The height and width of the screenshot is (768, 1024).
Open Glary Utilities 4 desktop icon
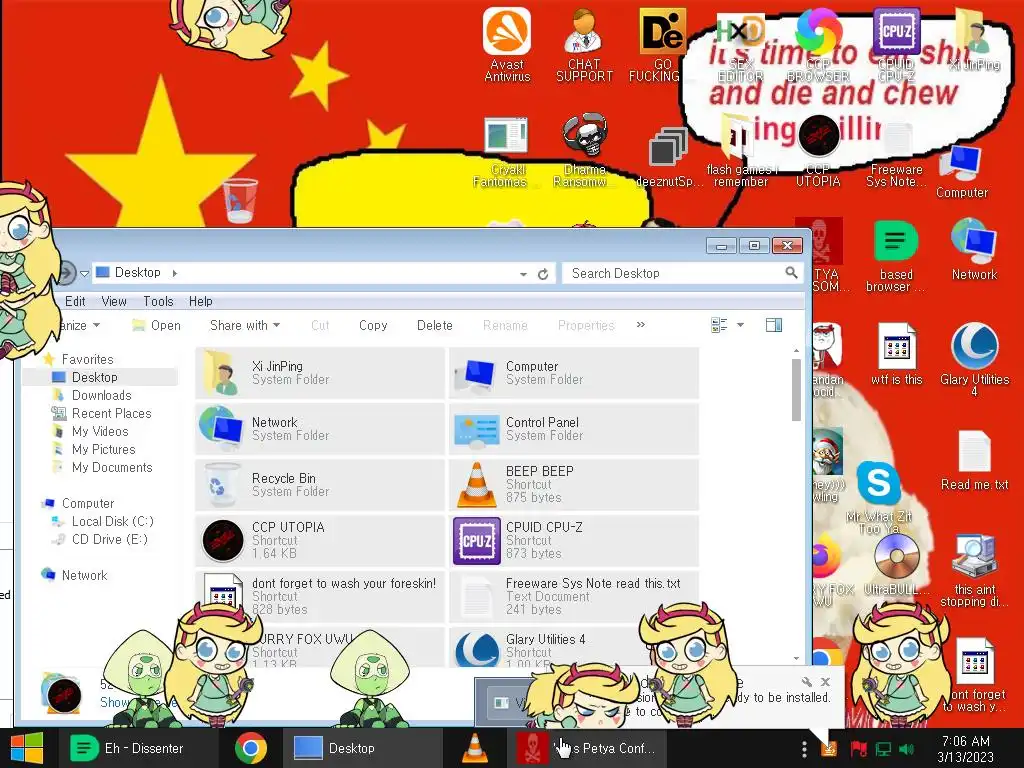(974, 359)
